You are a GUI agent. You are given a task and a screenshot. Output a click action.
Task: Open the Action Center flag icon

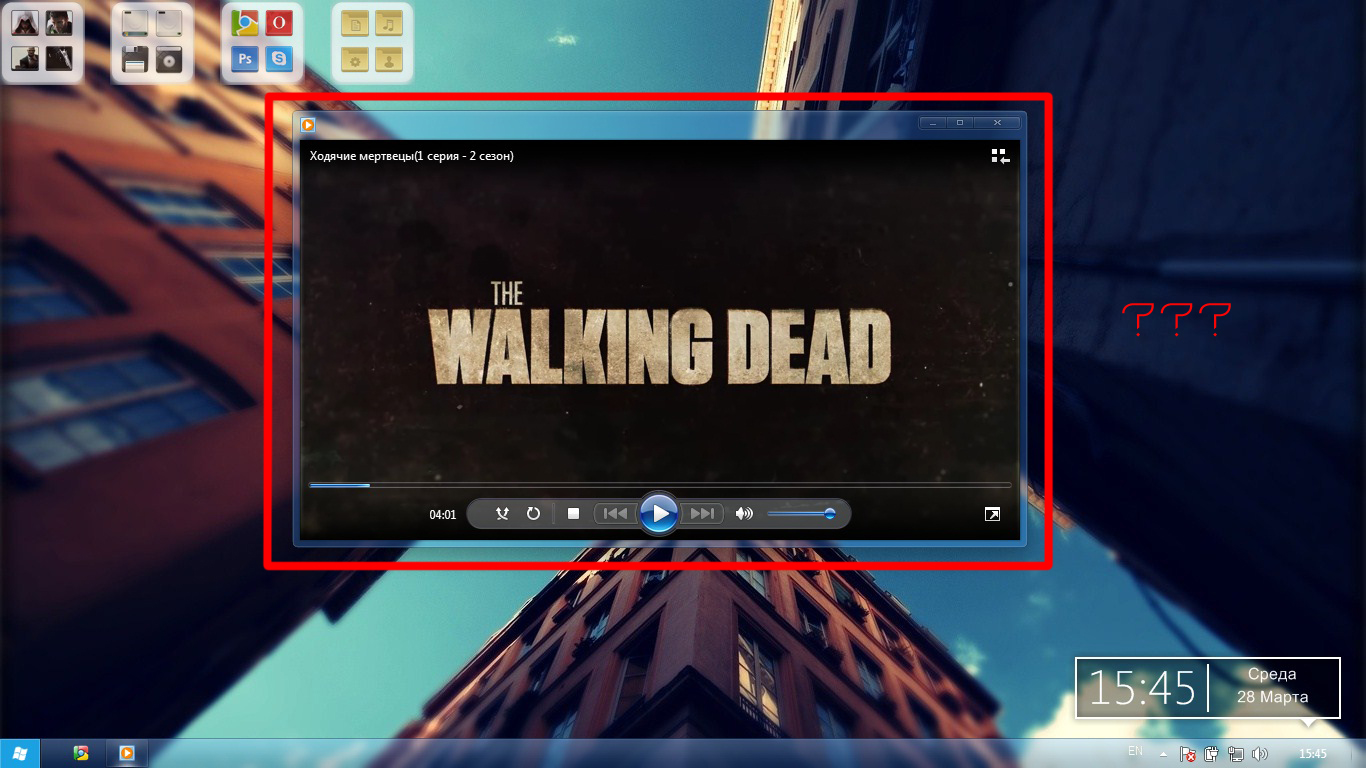click(1188, 754)
